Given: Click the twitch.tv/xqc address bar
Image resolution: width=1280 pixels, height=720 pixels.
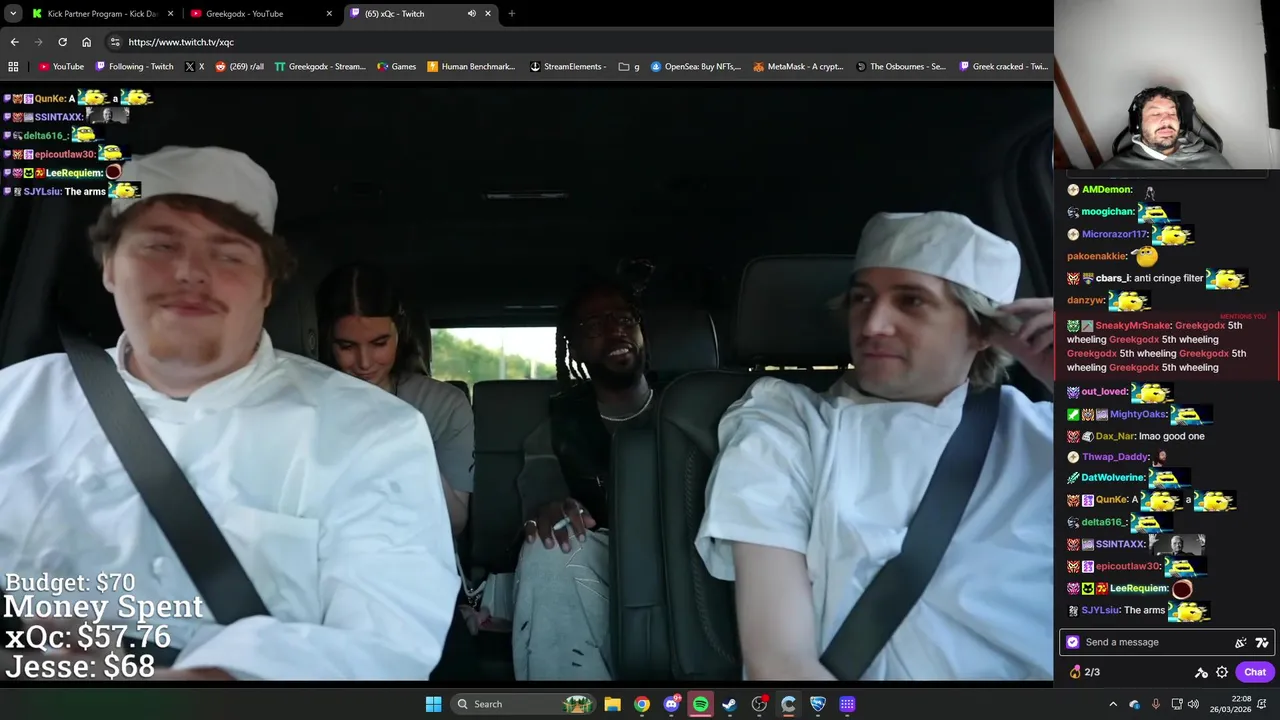Looking at the screenshot, I should (x=580, y=42).
